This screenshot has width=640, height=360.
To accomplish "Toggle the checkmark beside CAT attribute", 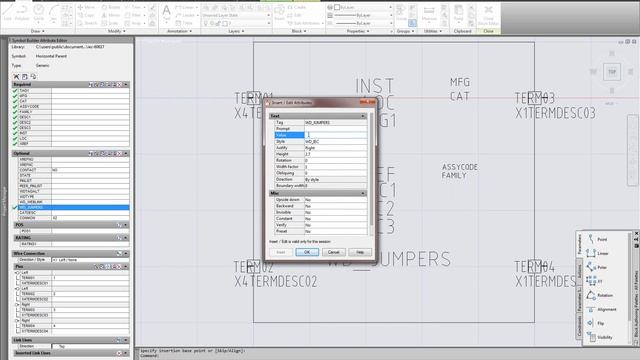I will (x=15, y=101).
